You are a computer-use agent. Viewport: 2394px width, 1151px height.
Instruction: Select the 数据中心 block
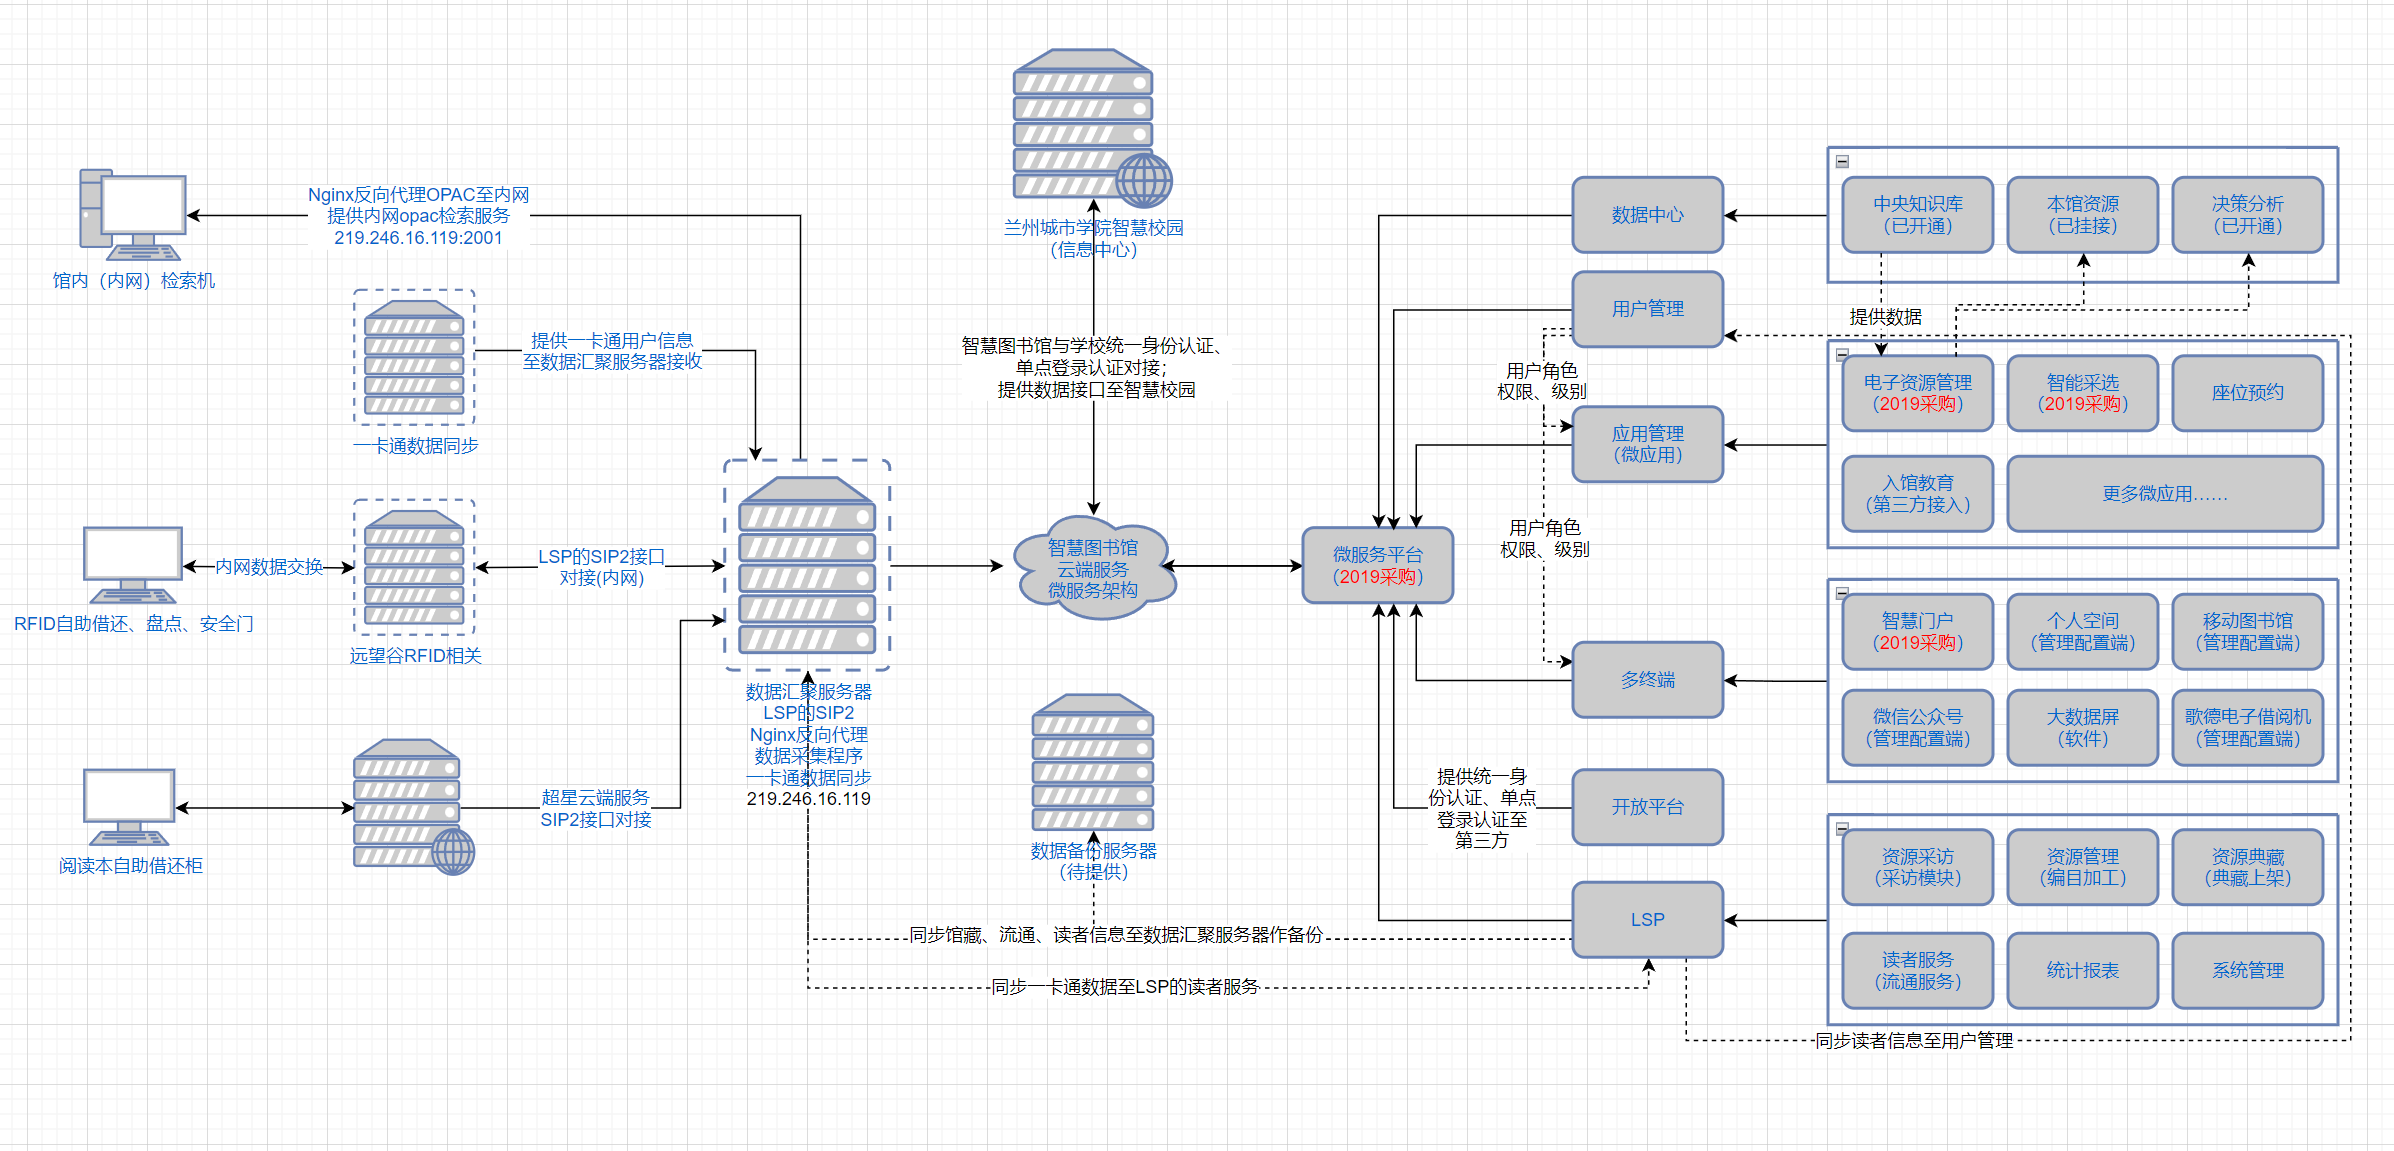click(1647, 215)
